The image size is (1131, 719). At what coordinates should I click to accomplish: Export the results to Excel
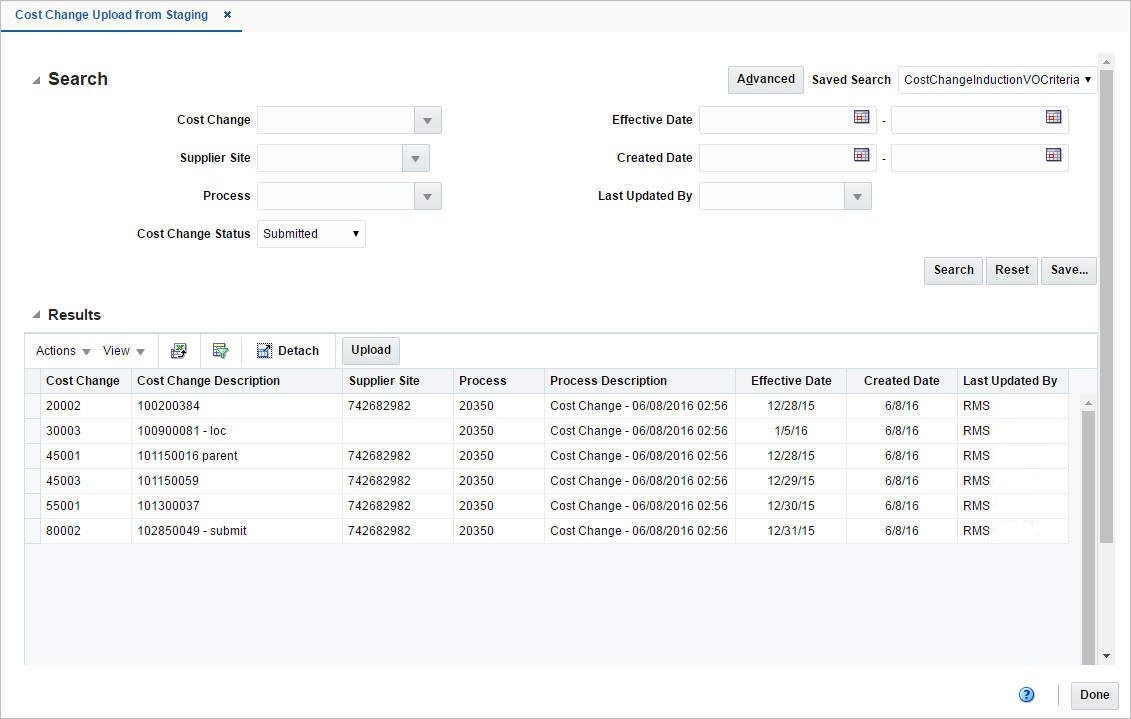tap(178, 350)
